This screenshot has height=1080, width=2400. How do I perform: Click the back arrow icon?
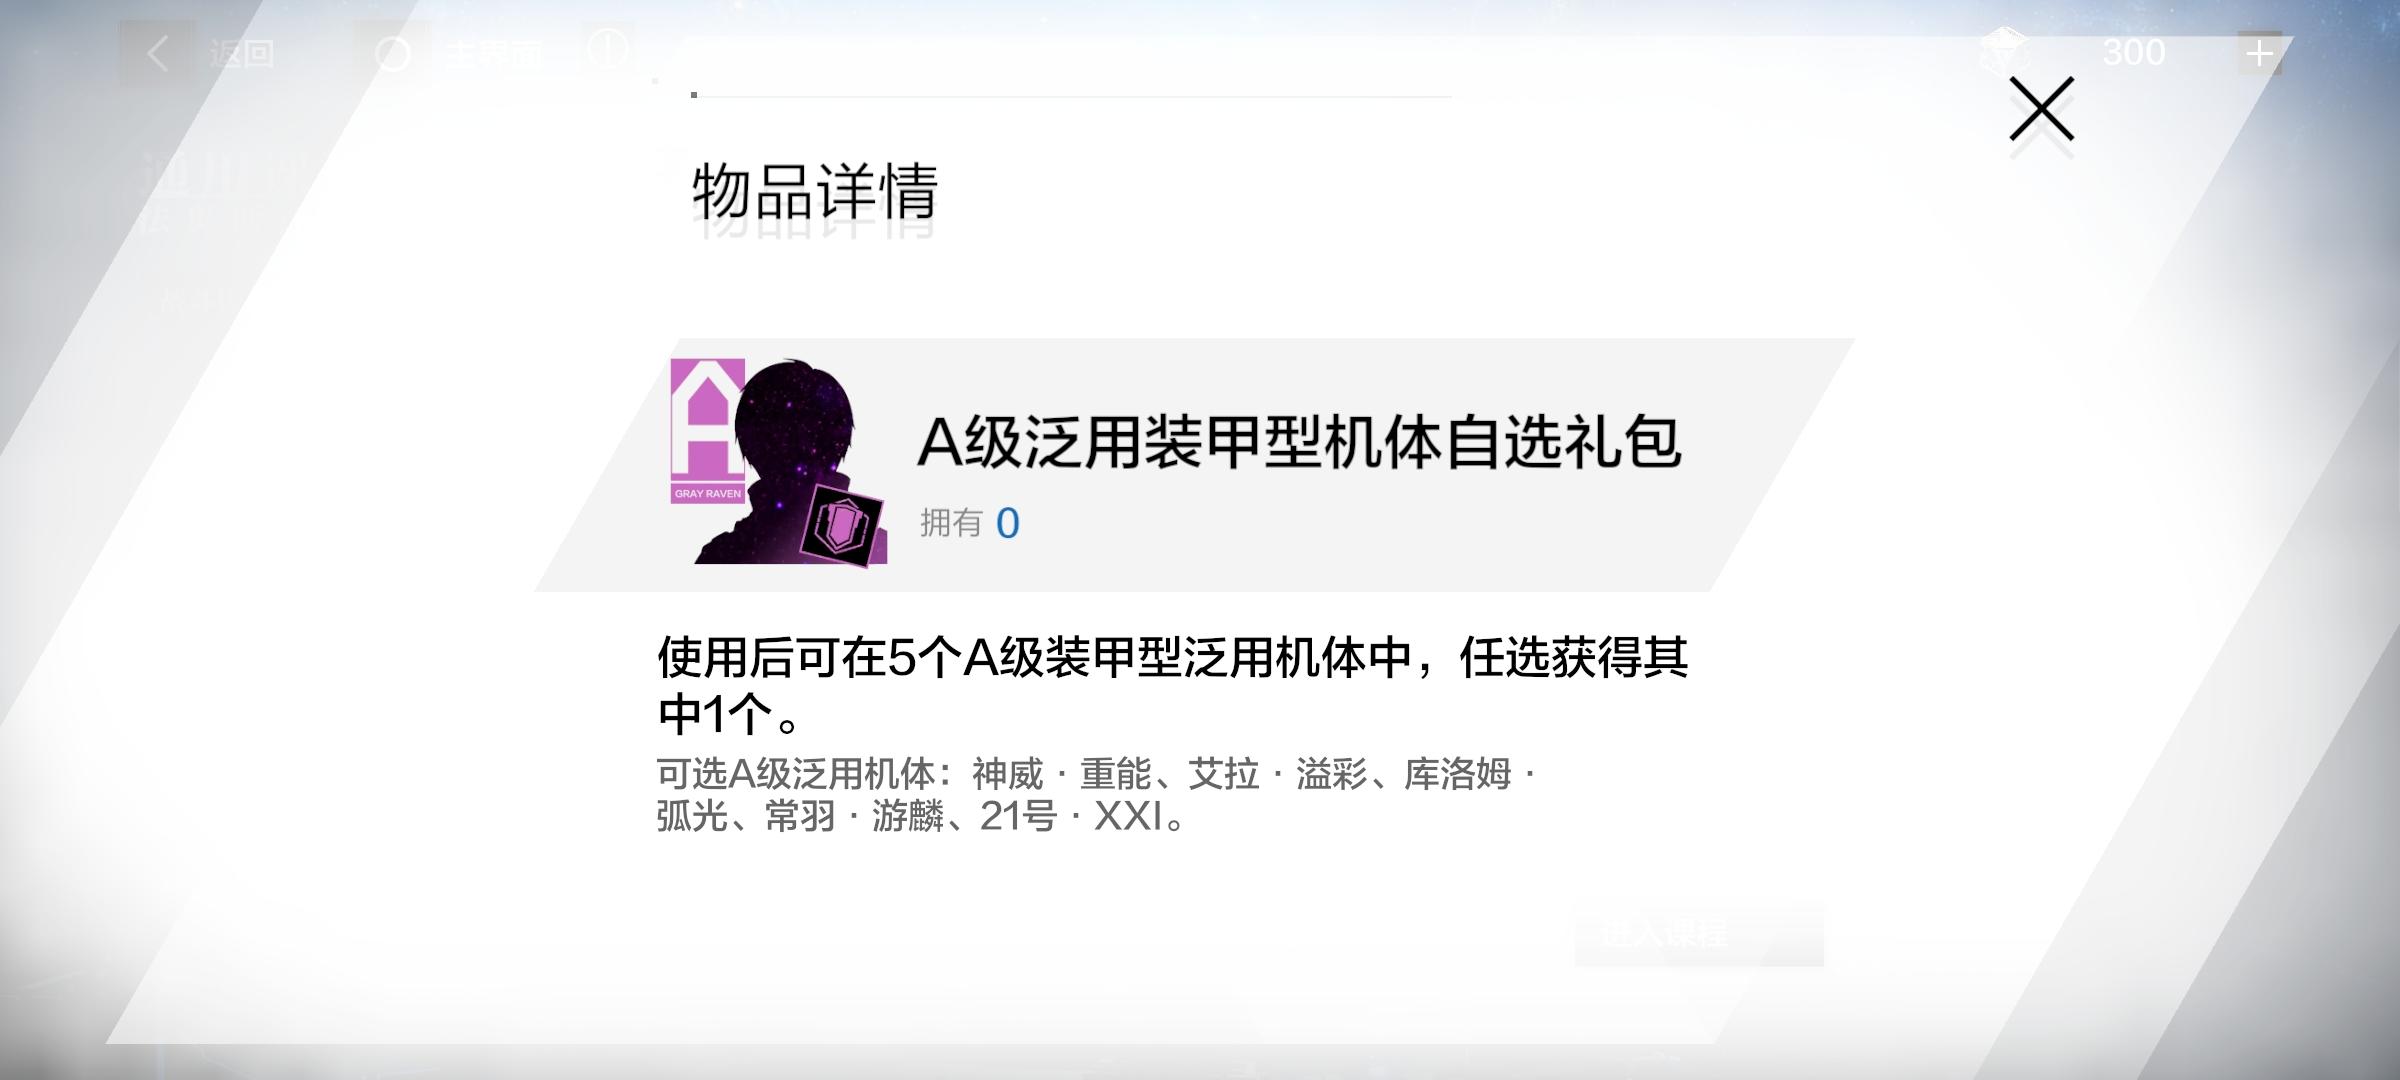coord(157,53)
